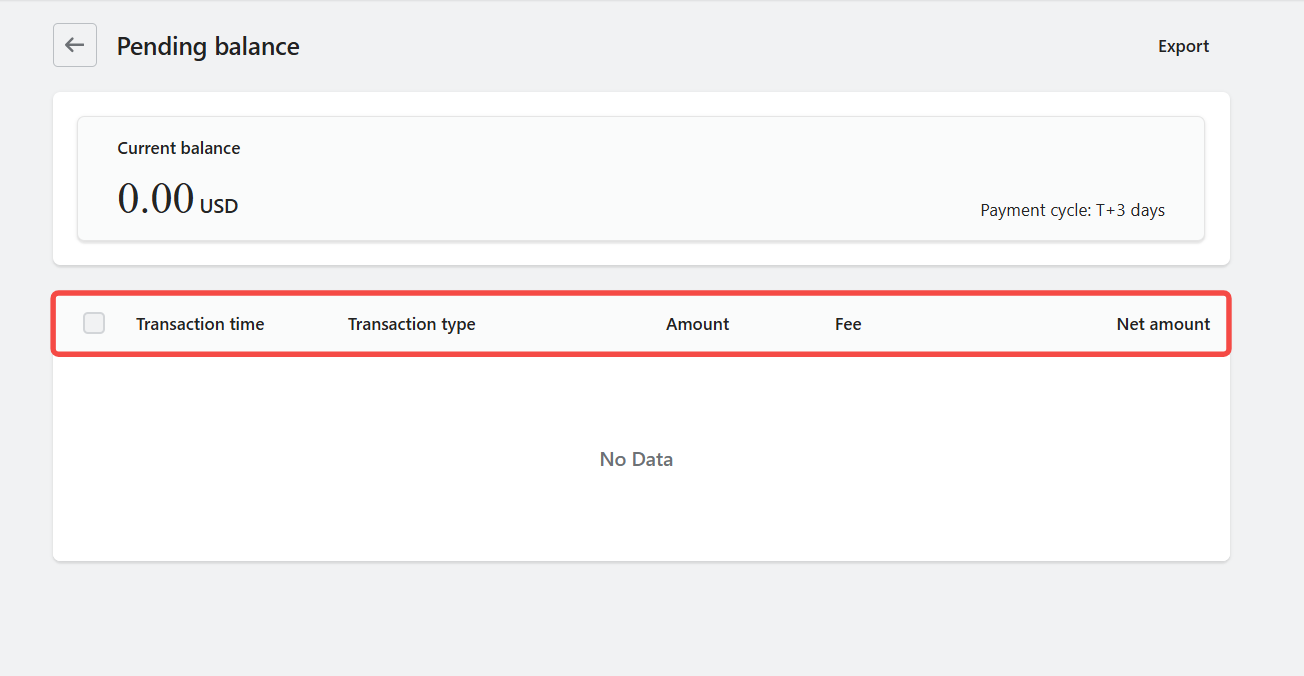Tick the select-all checkbox in table header
The image size is (1304, 676).
click(94, 323)
